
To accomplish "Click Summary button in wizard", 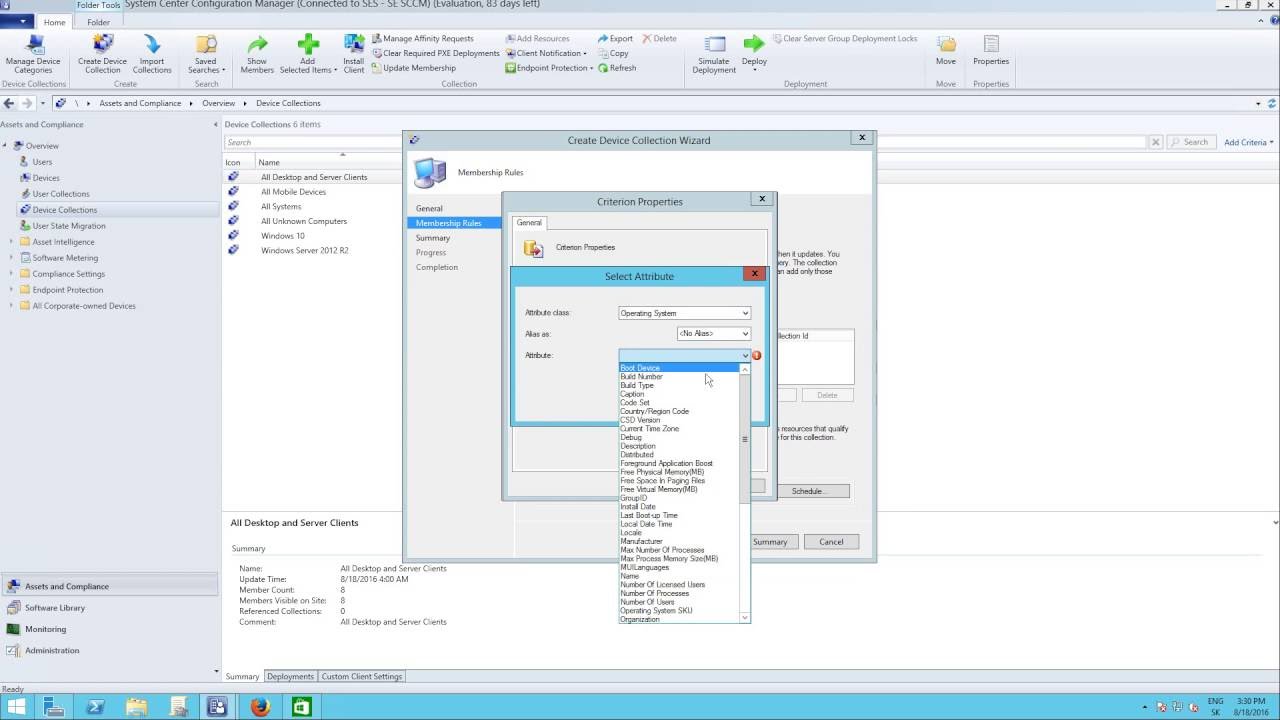I will pos(770,542).
